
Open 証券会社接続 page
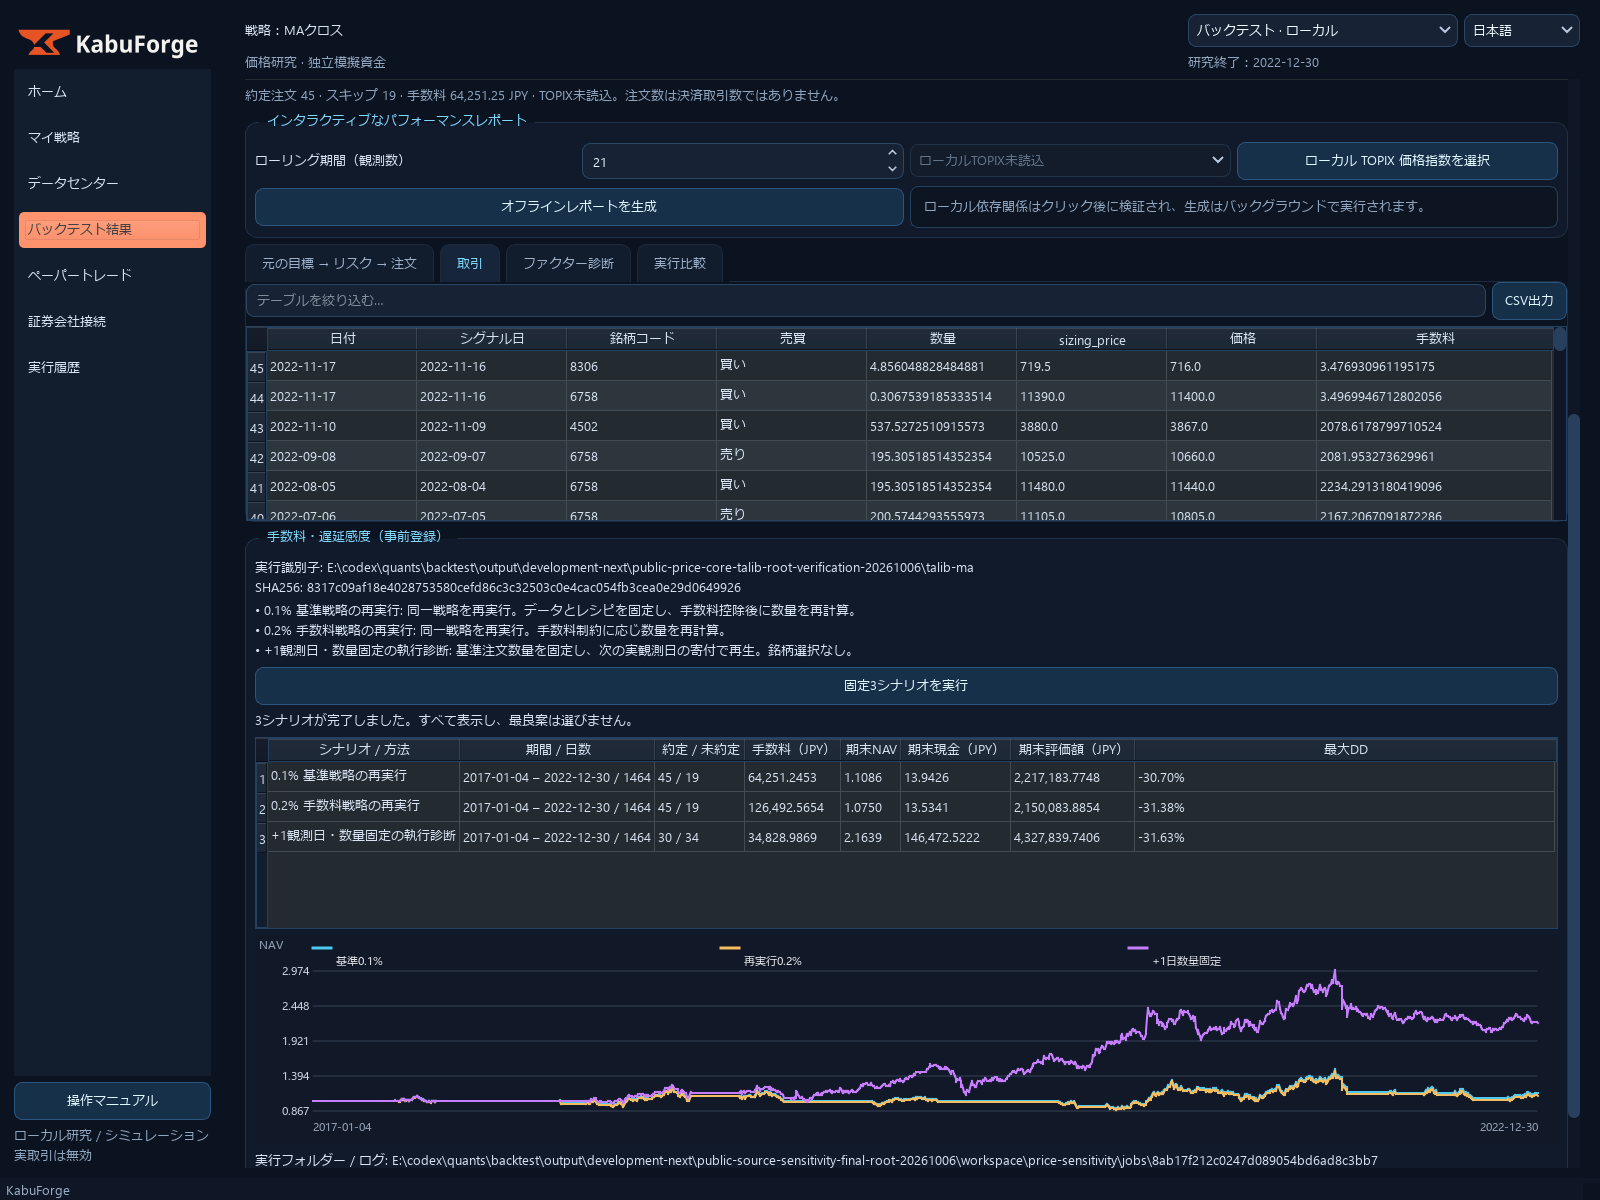pos(112,321)
